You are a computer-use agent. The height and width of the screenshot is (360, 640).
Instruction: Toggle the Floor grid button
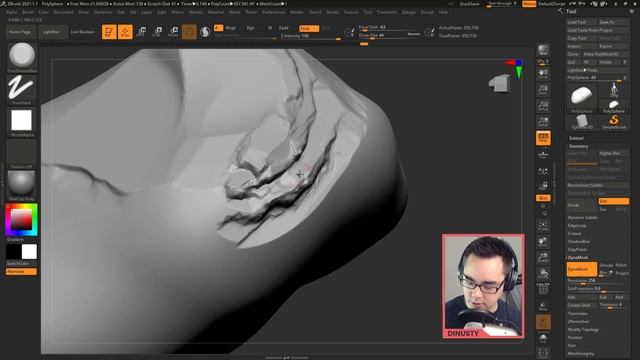point(543,154)
